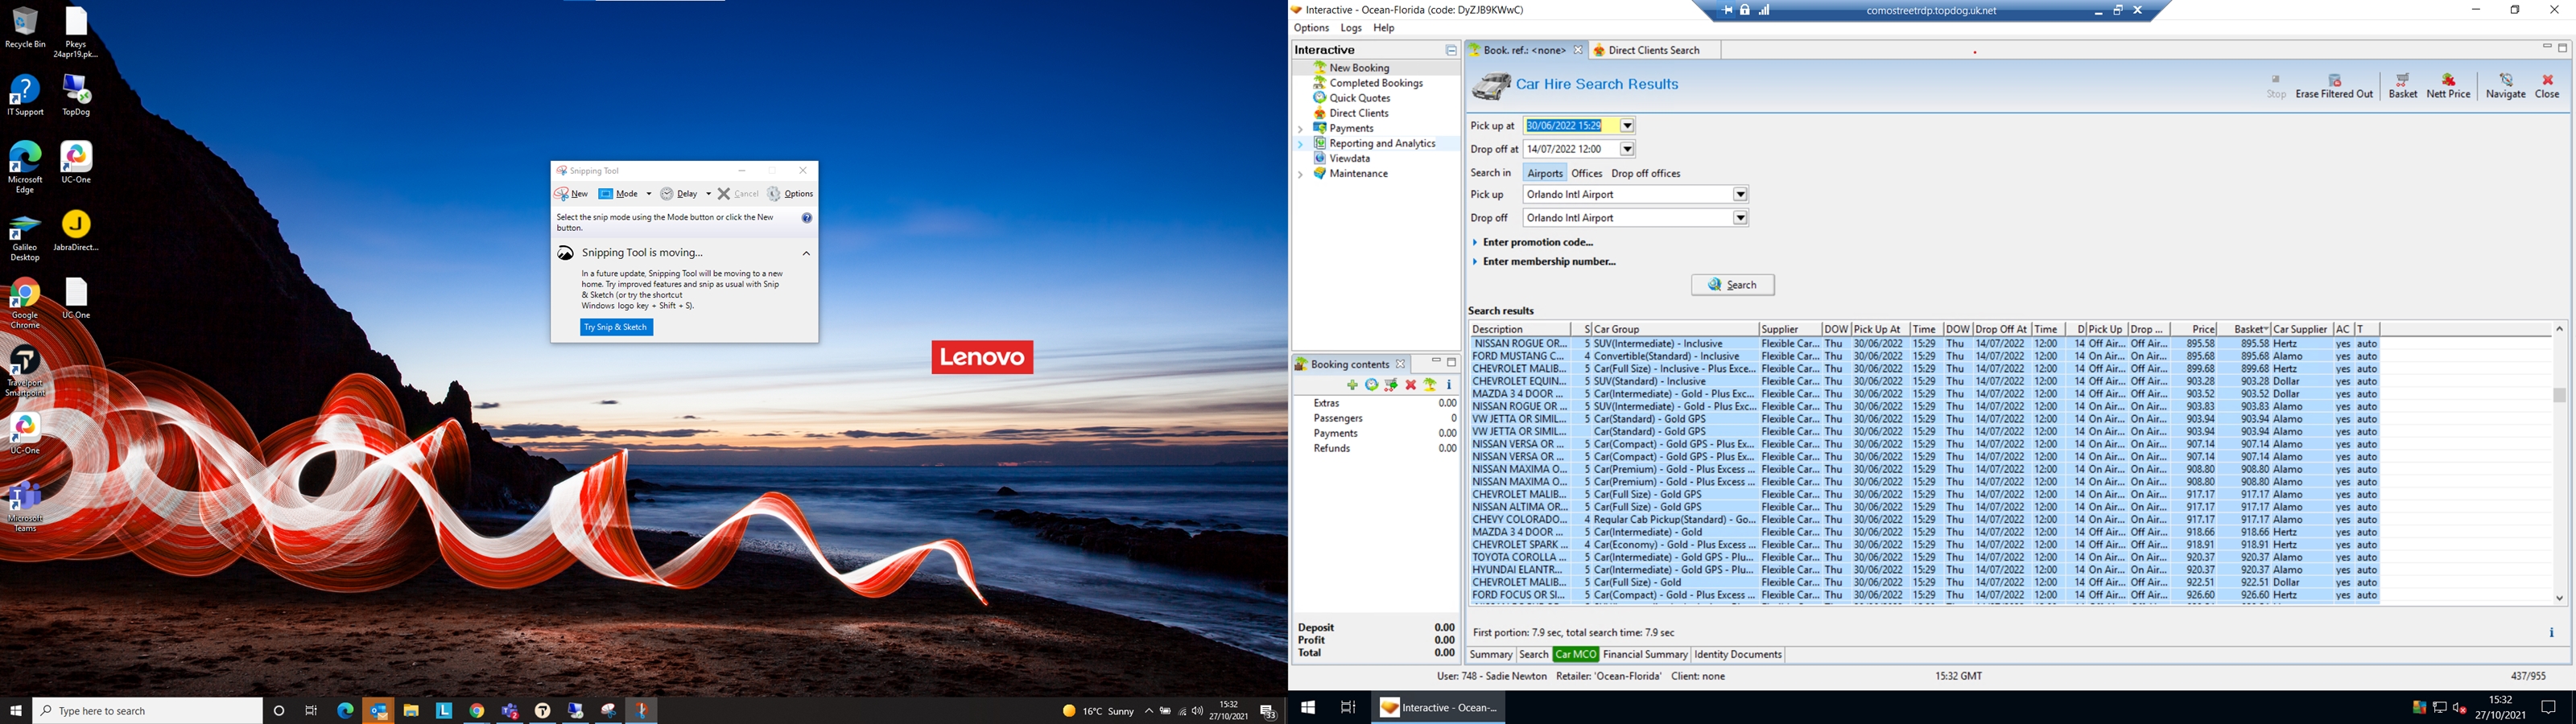Click Try Snip & Sketch button

click(617, 327)
